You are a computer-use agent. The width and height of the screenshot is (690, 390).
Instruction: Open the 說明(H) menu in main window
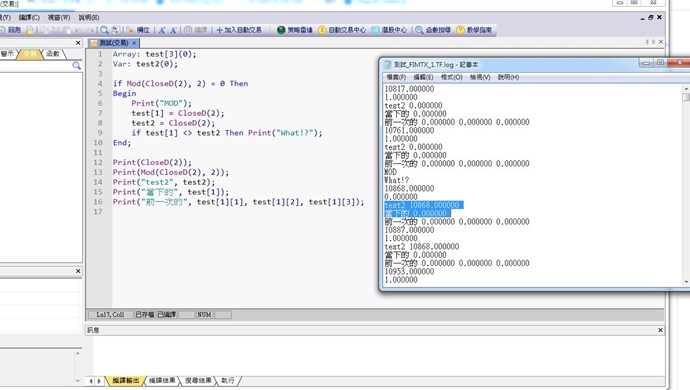(89, 18)
